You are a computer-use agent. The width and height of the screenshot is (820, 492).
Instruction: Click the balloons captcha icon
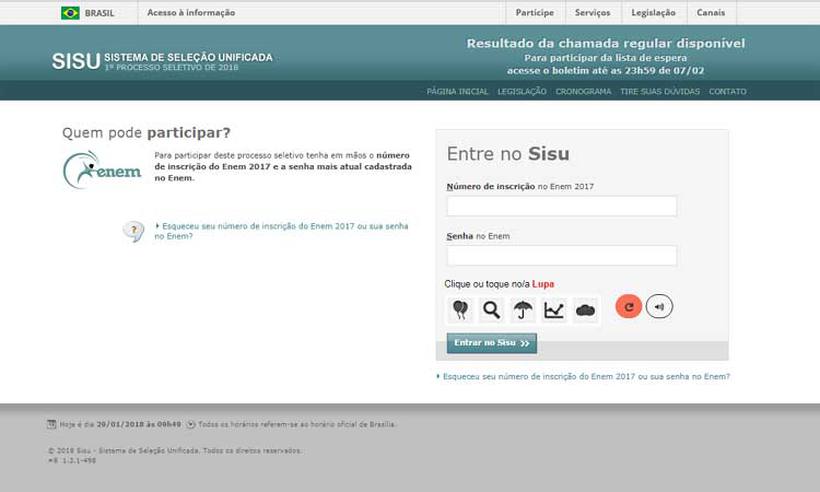[460, 309]
